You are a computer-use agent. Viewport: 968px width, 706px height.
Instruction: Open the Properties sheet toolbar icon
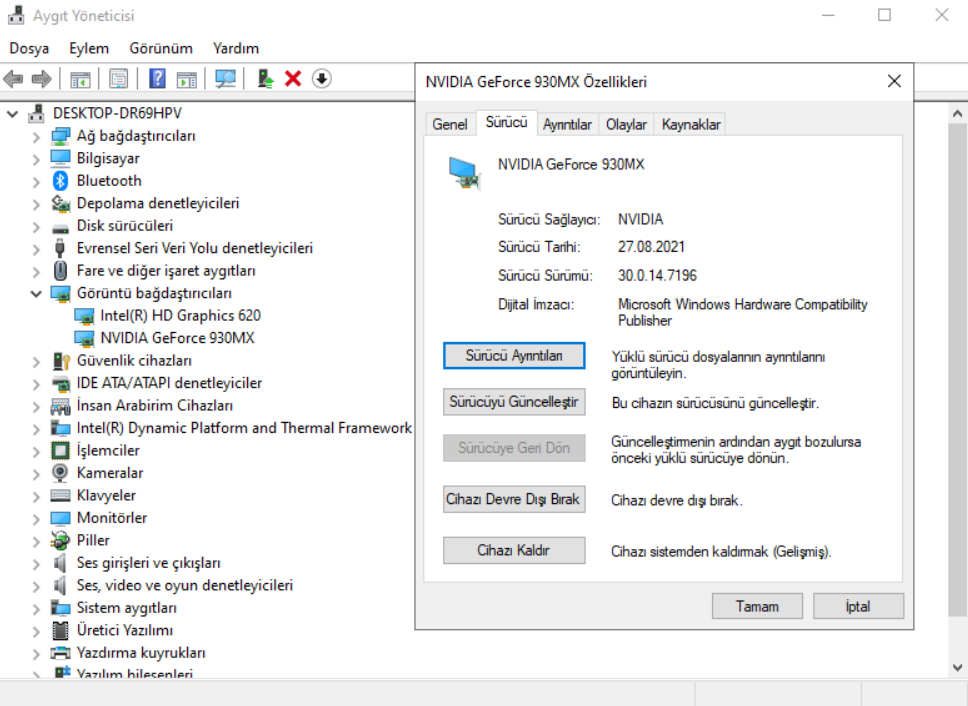tap(119, 79)
